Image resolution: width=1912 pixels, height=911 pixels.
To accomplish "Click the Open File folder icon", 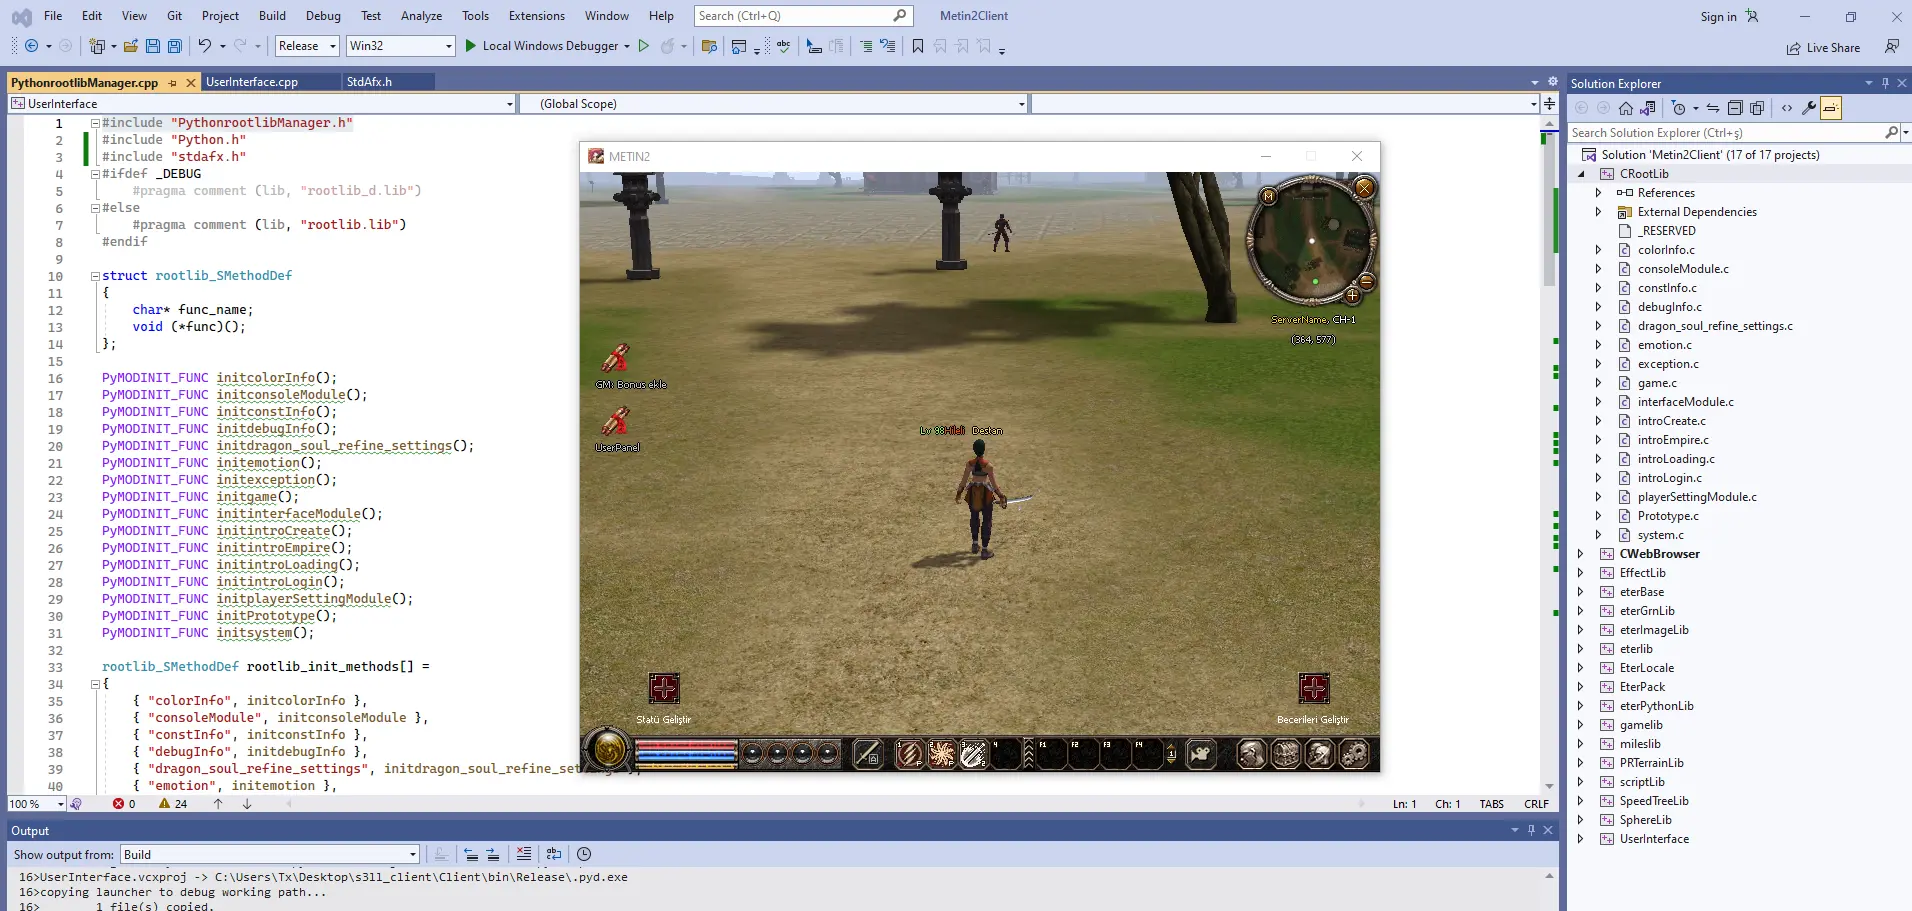I will [x=131, y=46].
